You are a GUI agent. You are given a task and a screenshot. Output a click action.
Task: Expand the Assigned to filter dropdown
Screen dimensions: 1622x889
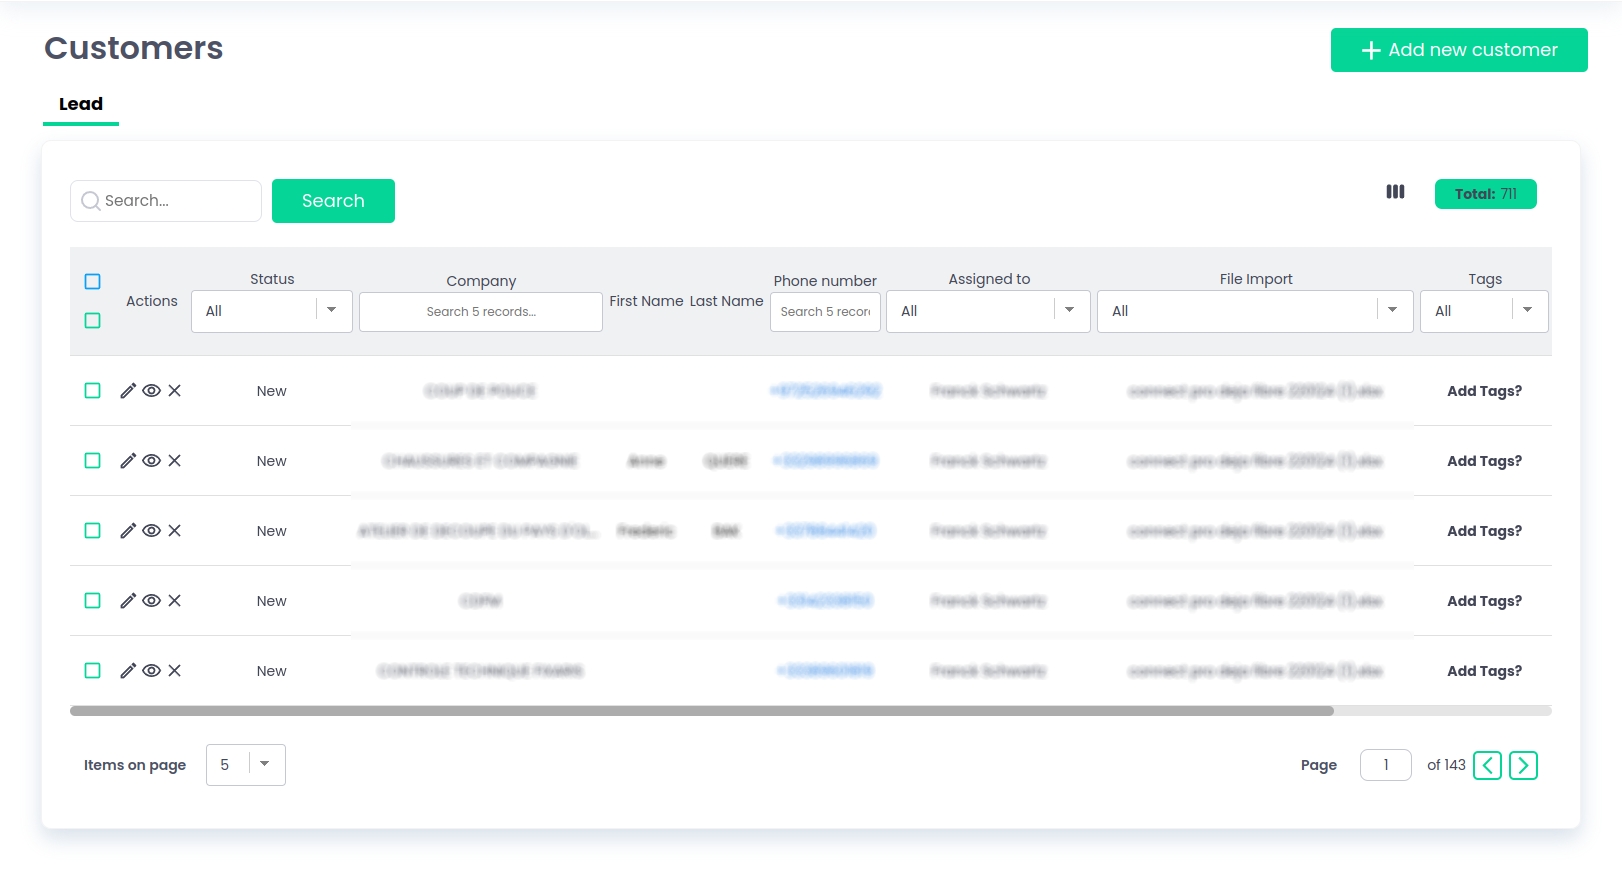987,311
